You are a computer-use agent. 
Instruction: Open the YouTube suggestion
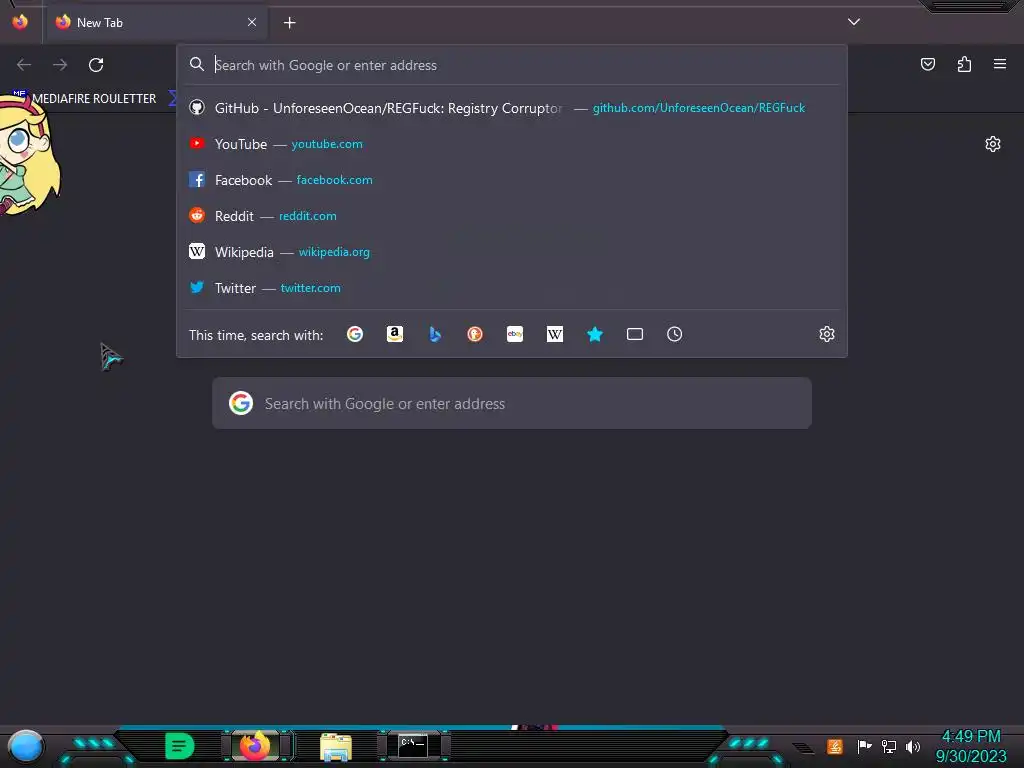[512, 144]
